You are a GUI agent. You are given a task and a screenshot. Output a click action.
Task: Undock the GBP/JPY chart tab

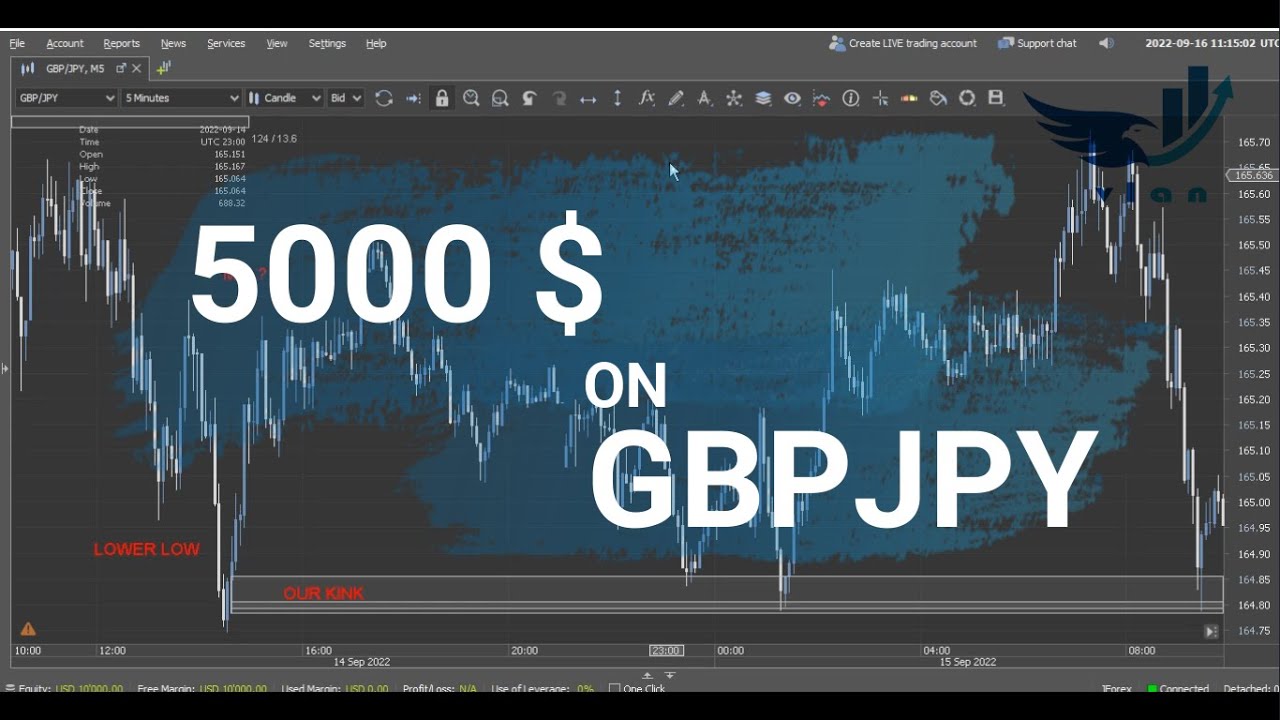[x=121, y=68]
